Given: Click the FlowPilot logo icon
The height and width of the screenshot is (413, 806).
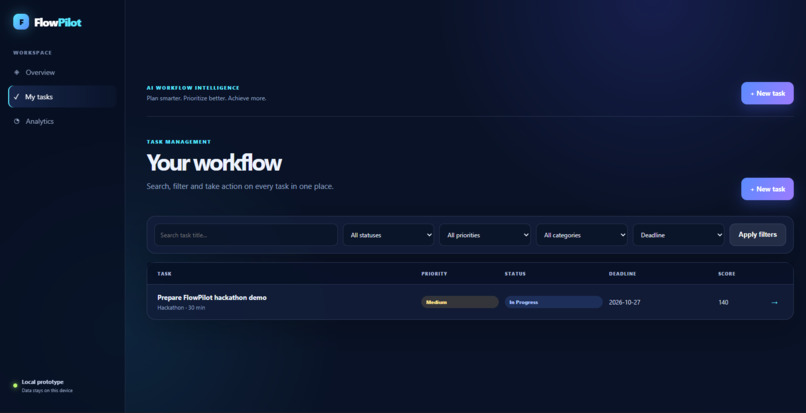Looking at the screenshot, I should click(21, 22).
